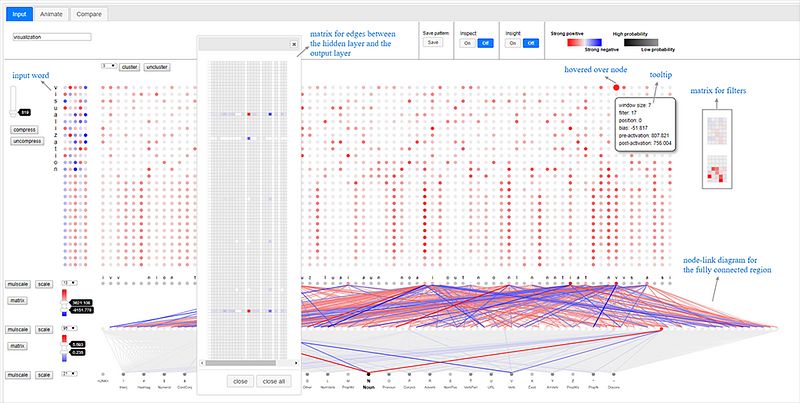Screen dimensions: 800x403
Task: Open the dropdown beside the bottom scale button
Action: tap(67, 373)
